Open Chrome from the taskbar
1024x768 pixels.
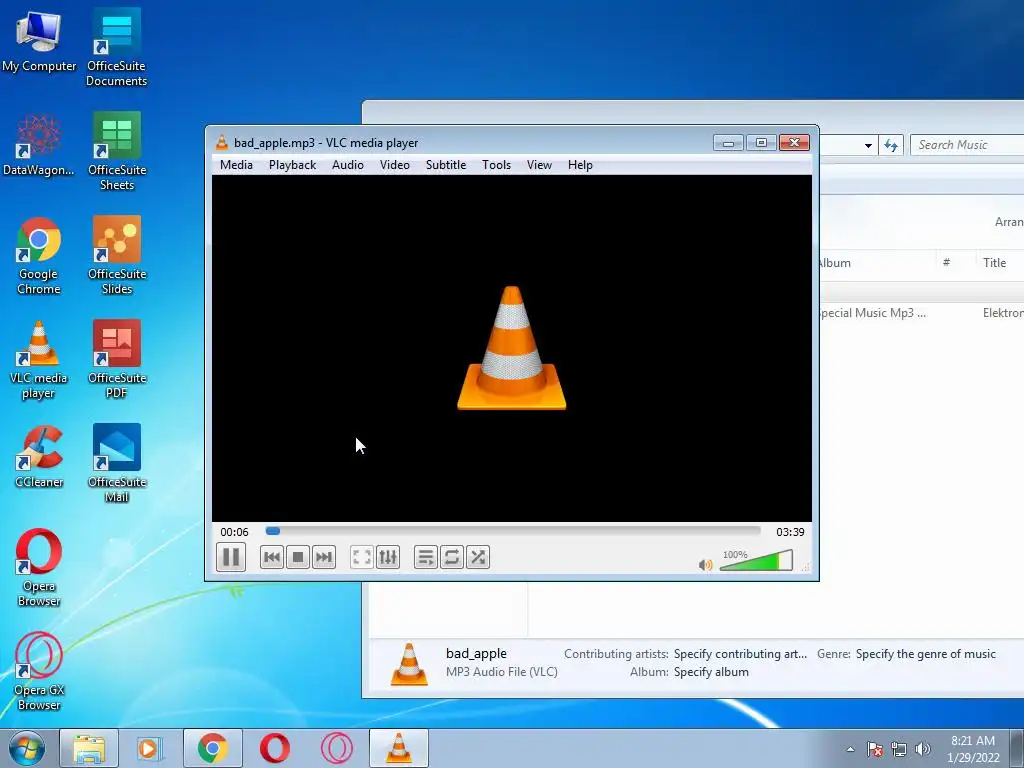pyautogui.click(x=212, y=748)
